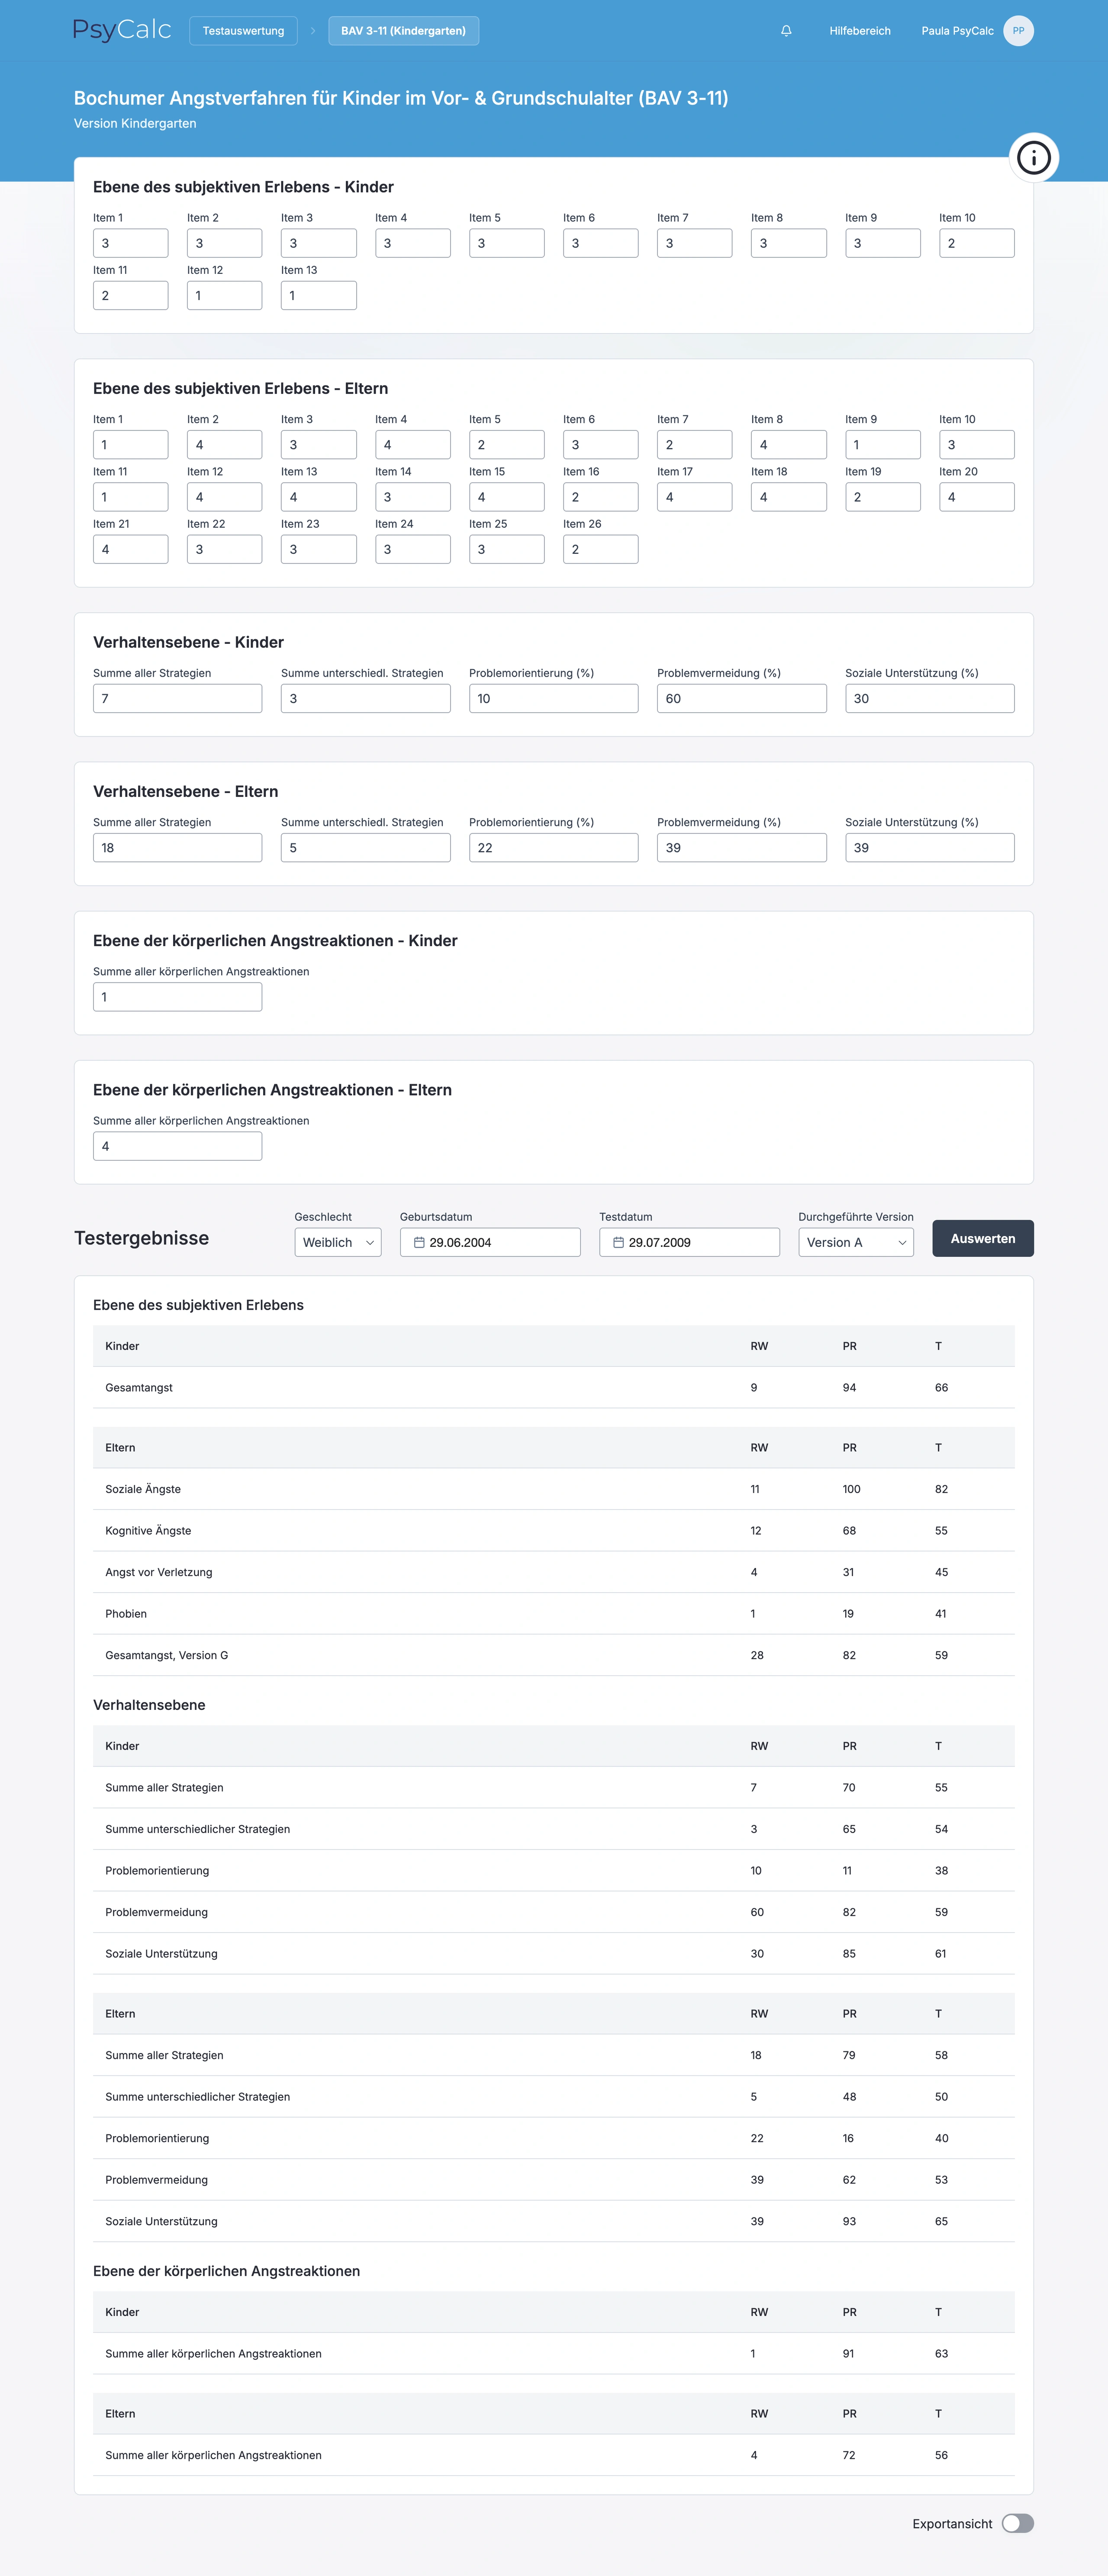Select the BAV 3-11 (Kindergarten) breadcrumb
This screenshot has width=1108, height=2576.
point(403,31)
